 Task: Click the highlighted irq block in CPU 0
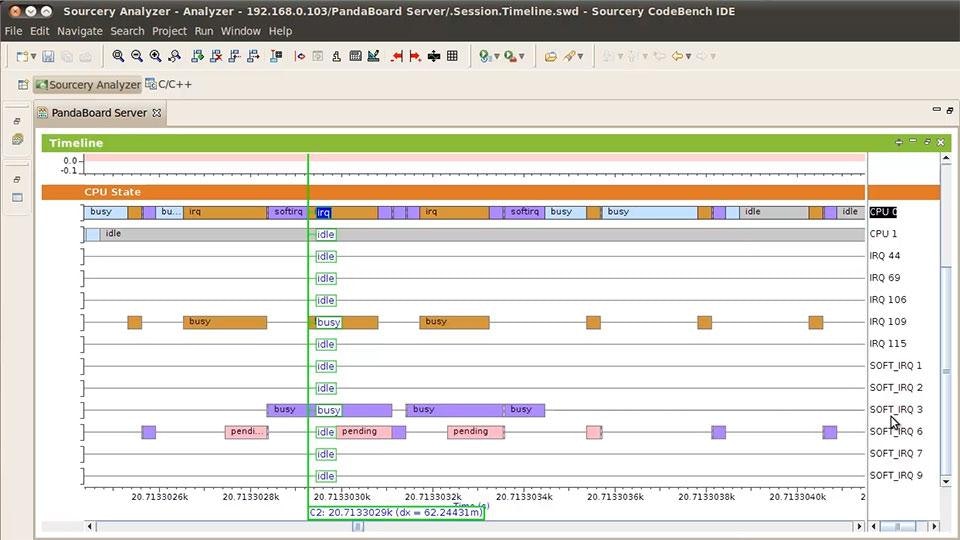[x=323, y=212]
